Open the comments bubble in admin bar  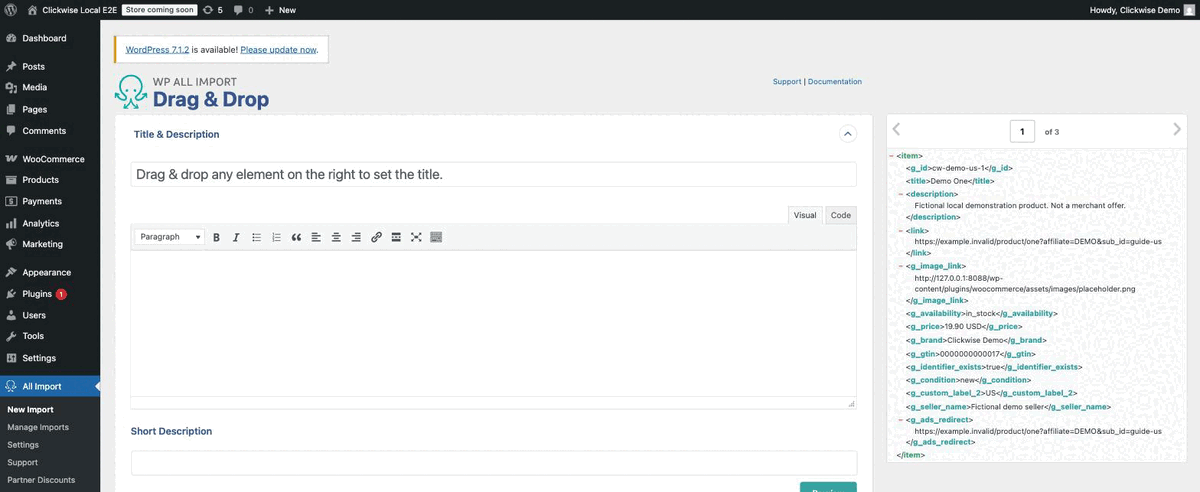[x=243, y=9]
